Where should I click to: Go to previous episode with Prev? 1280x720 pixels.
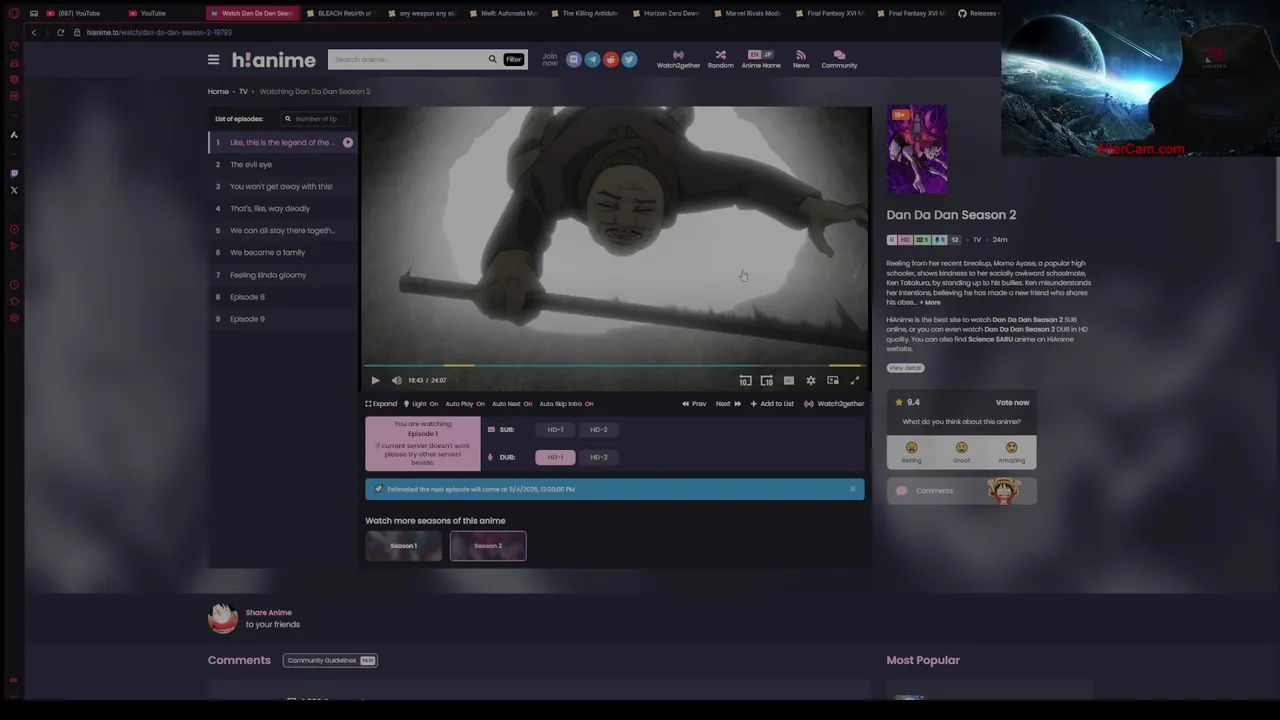point(694,404)
